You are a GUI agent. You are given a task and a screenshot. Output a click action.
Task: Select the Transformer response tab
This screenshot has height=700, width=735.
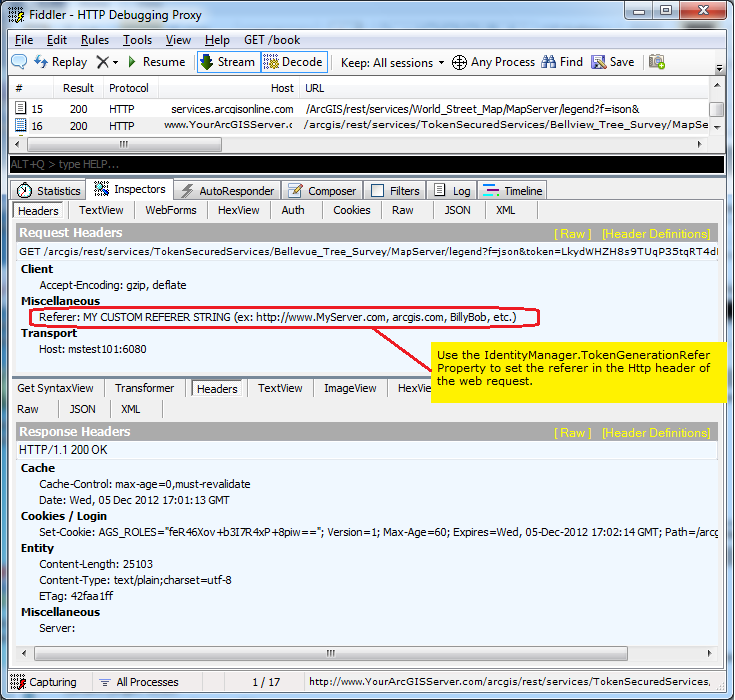(144, 388)
